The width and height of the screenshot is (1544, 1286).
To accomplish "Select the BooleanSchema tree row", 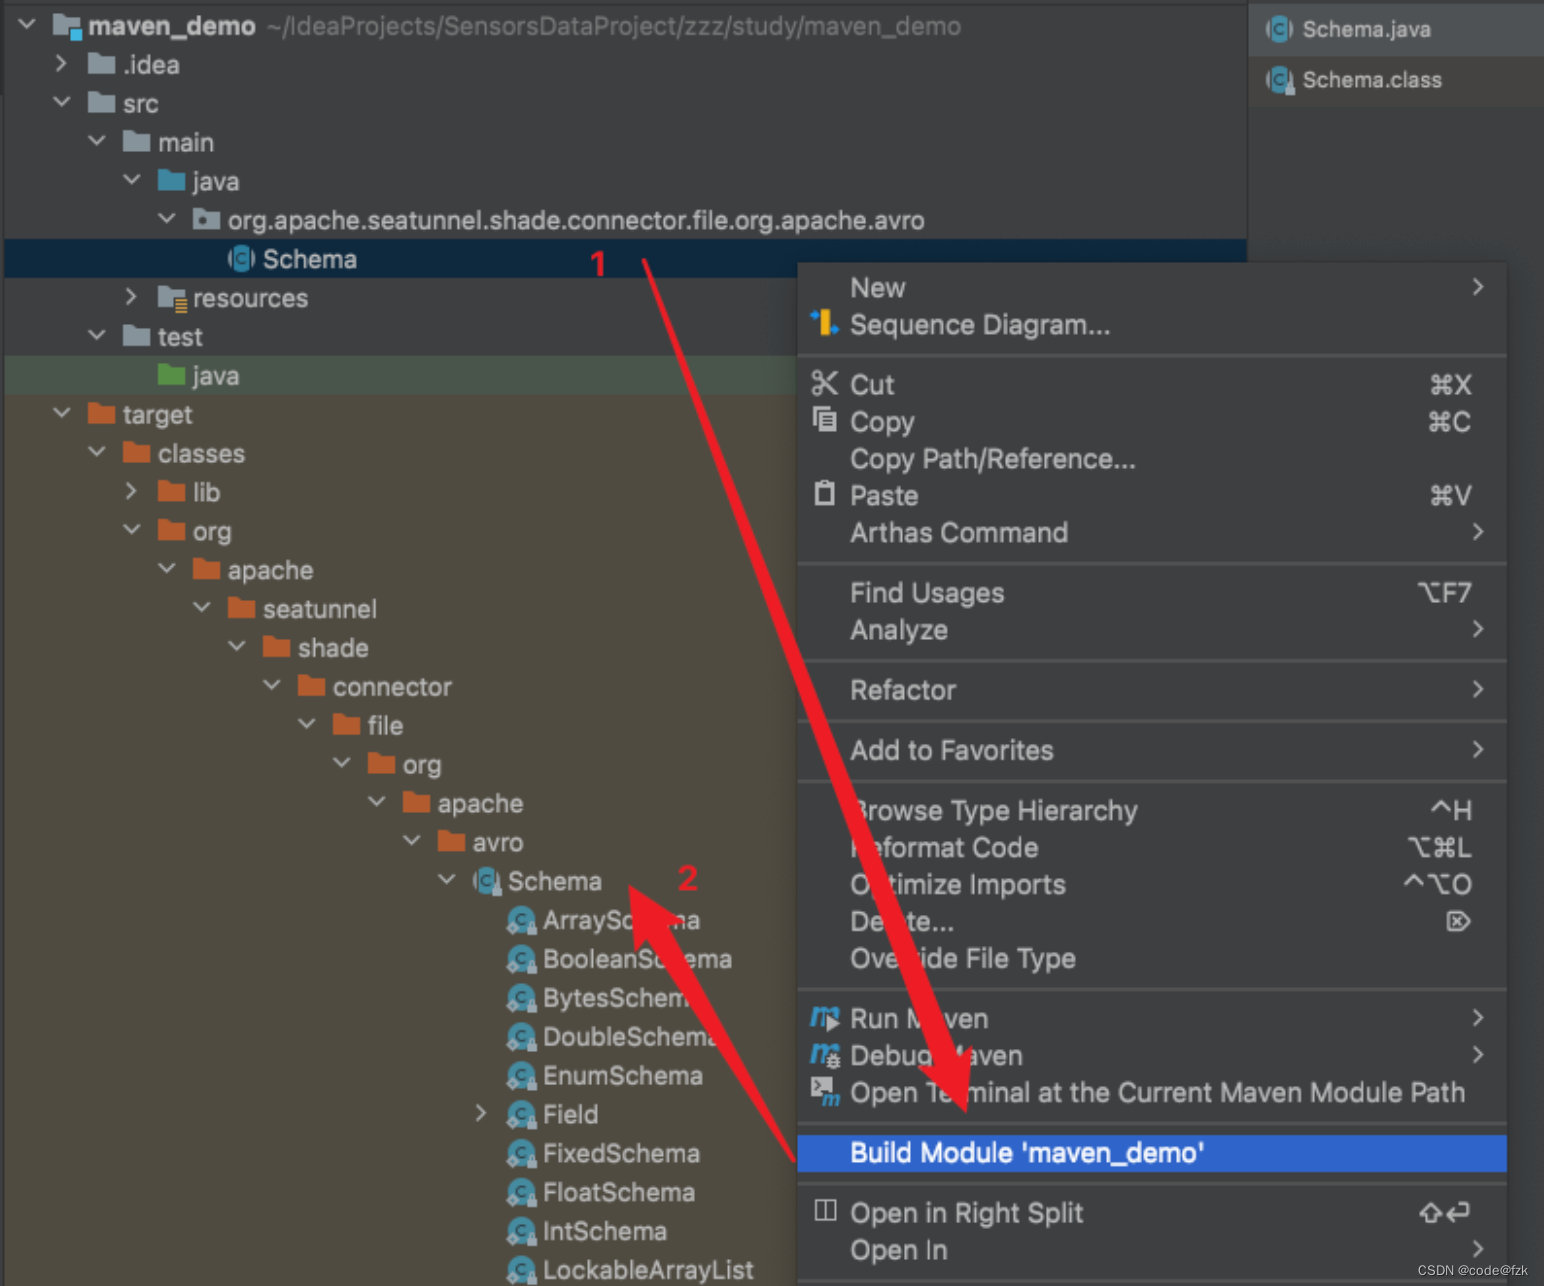I will point(400,959).
